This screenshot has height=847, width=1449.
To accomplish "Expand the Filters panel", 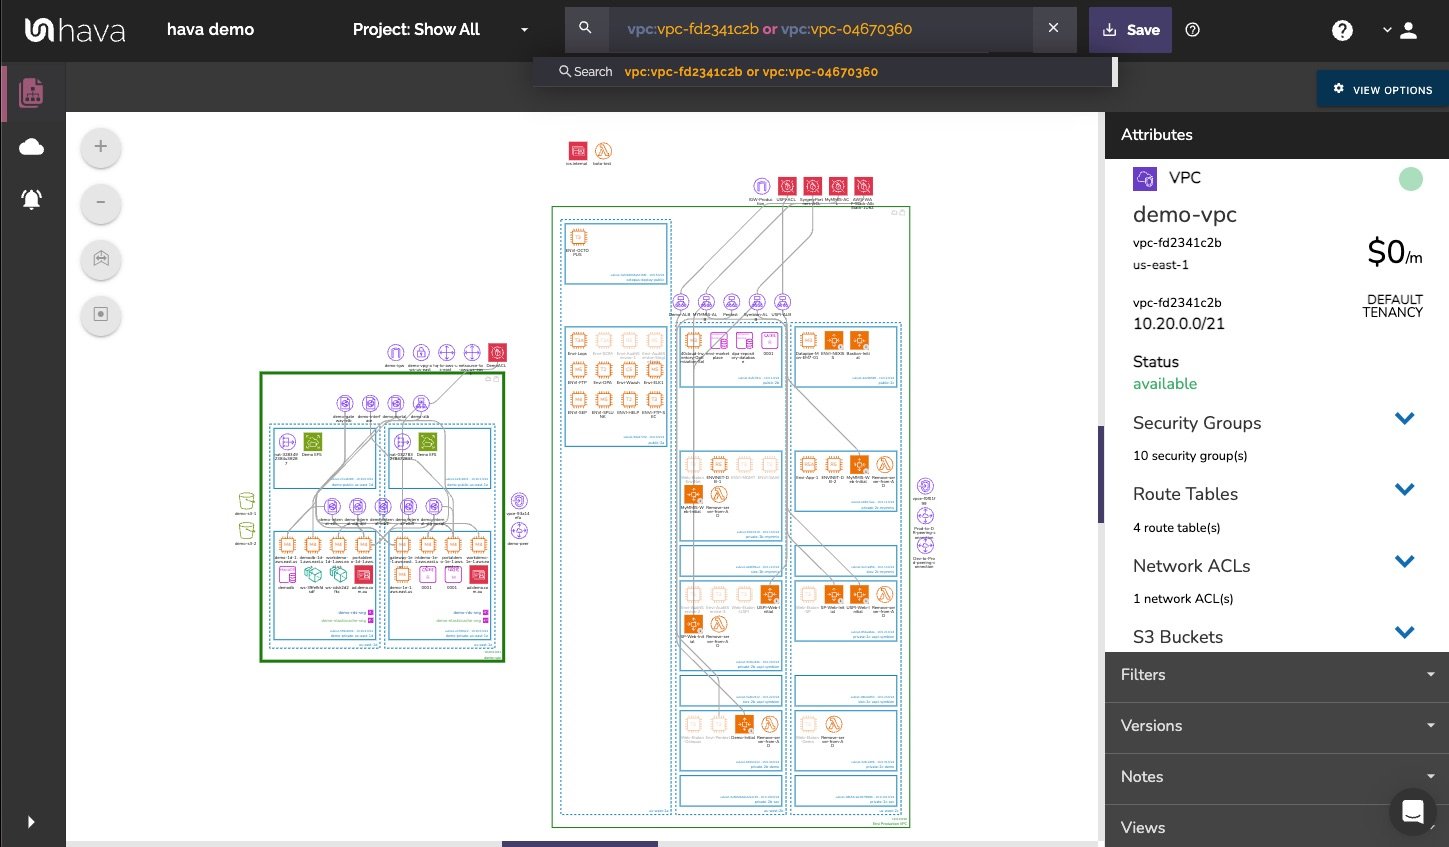I will [x=1277, y=675].
